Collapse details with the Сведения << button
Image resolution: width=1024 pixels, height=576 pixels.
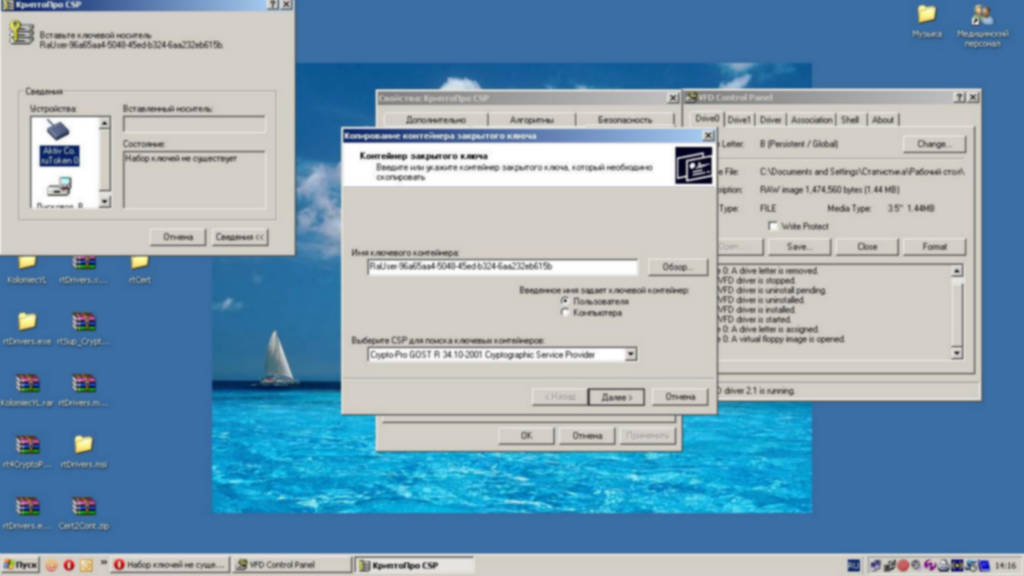pyautogui.click(x=240, y=237)
